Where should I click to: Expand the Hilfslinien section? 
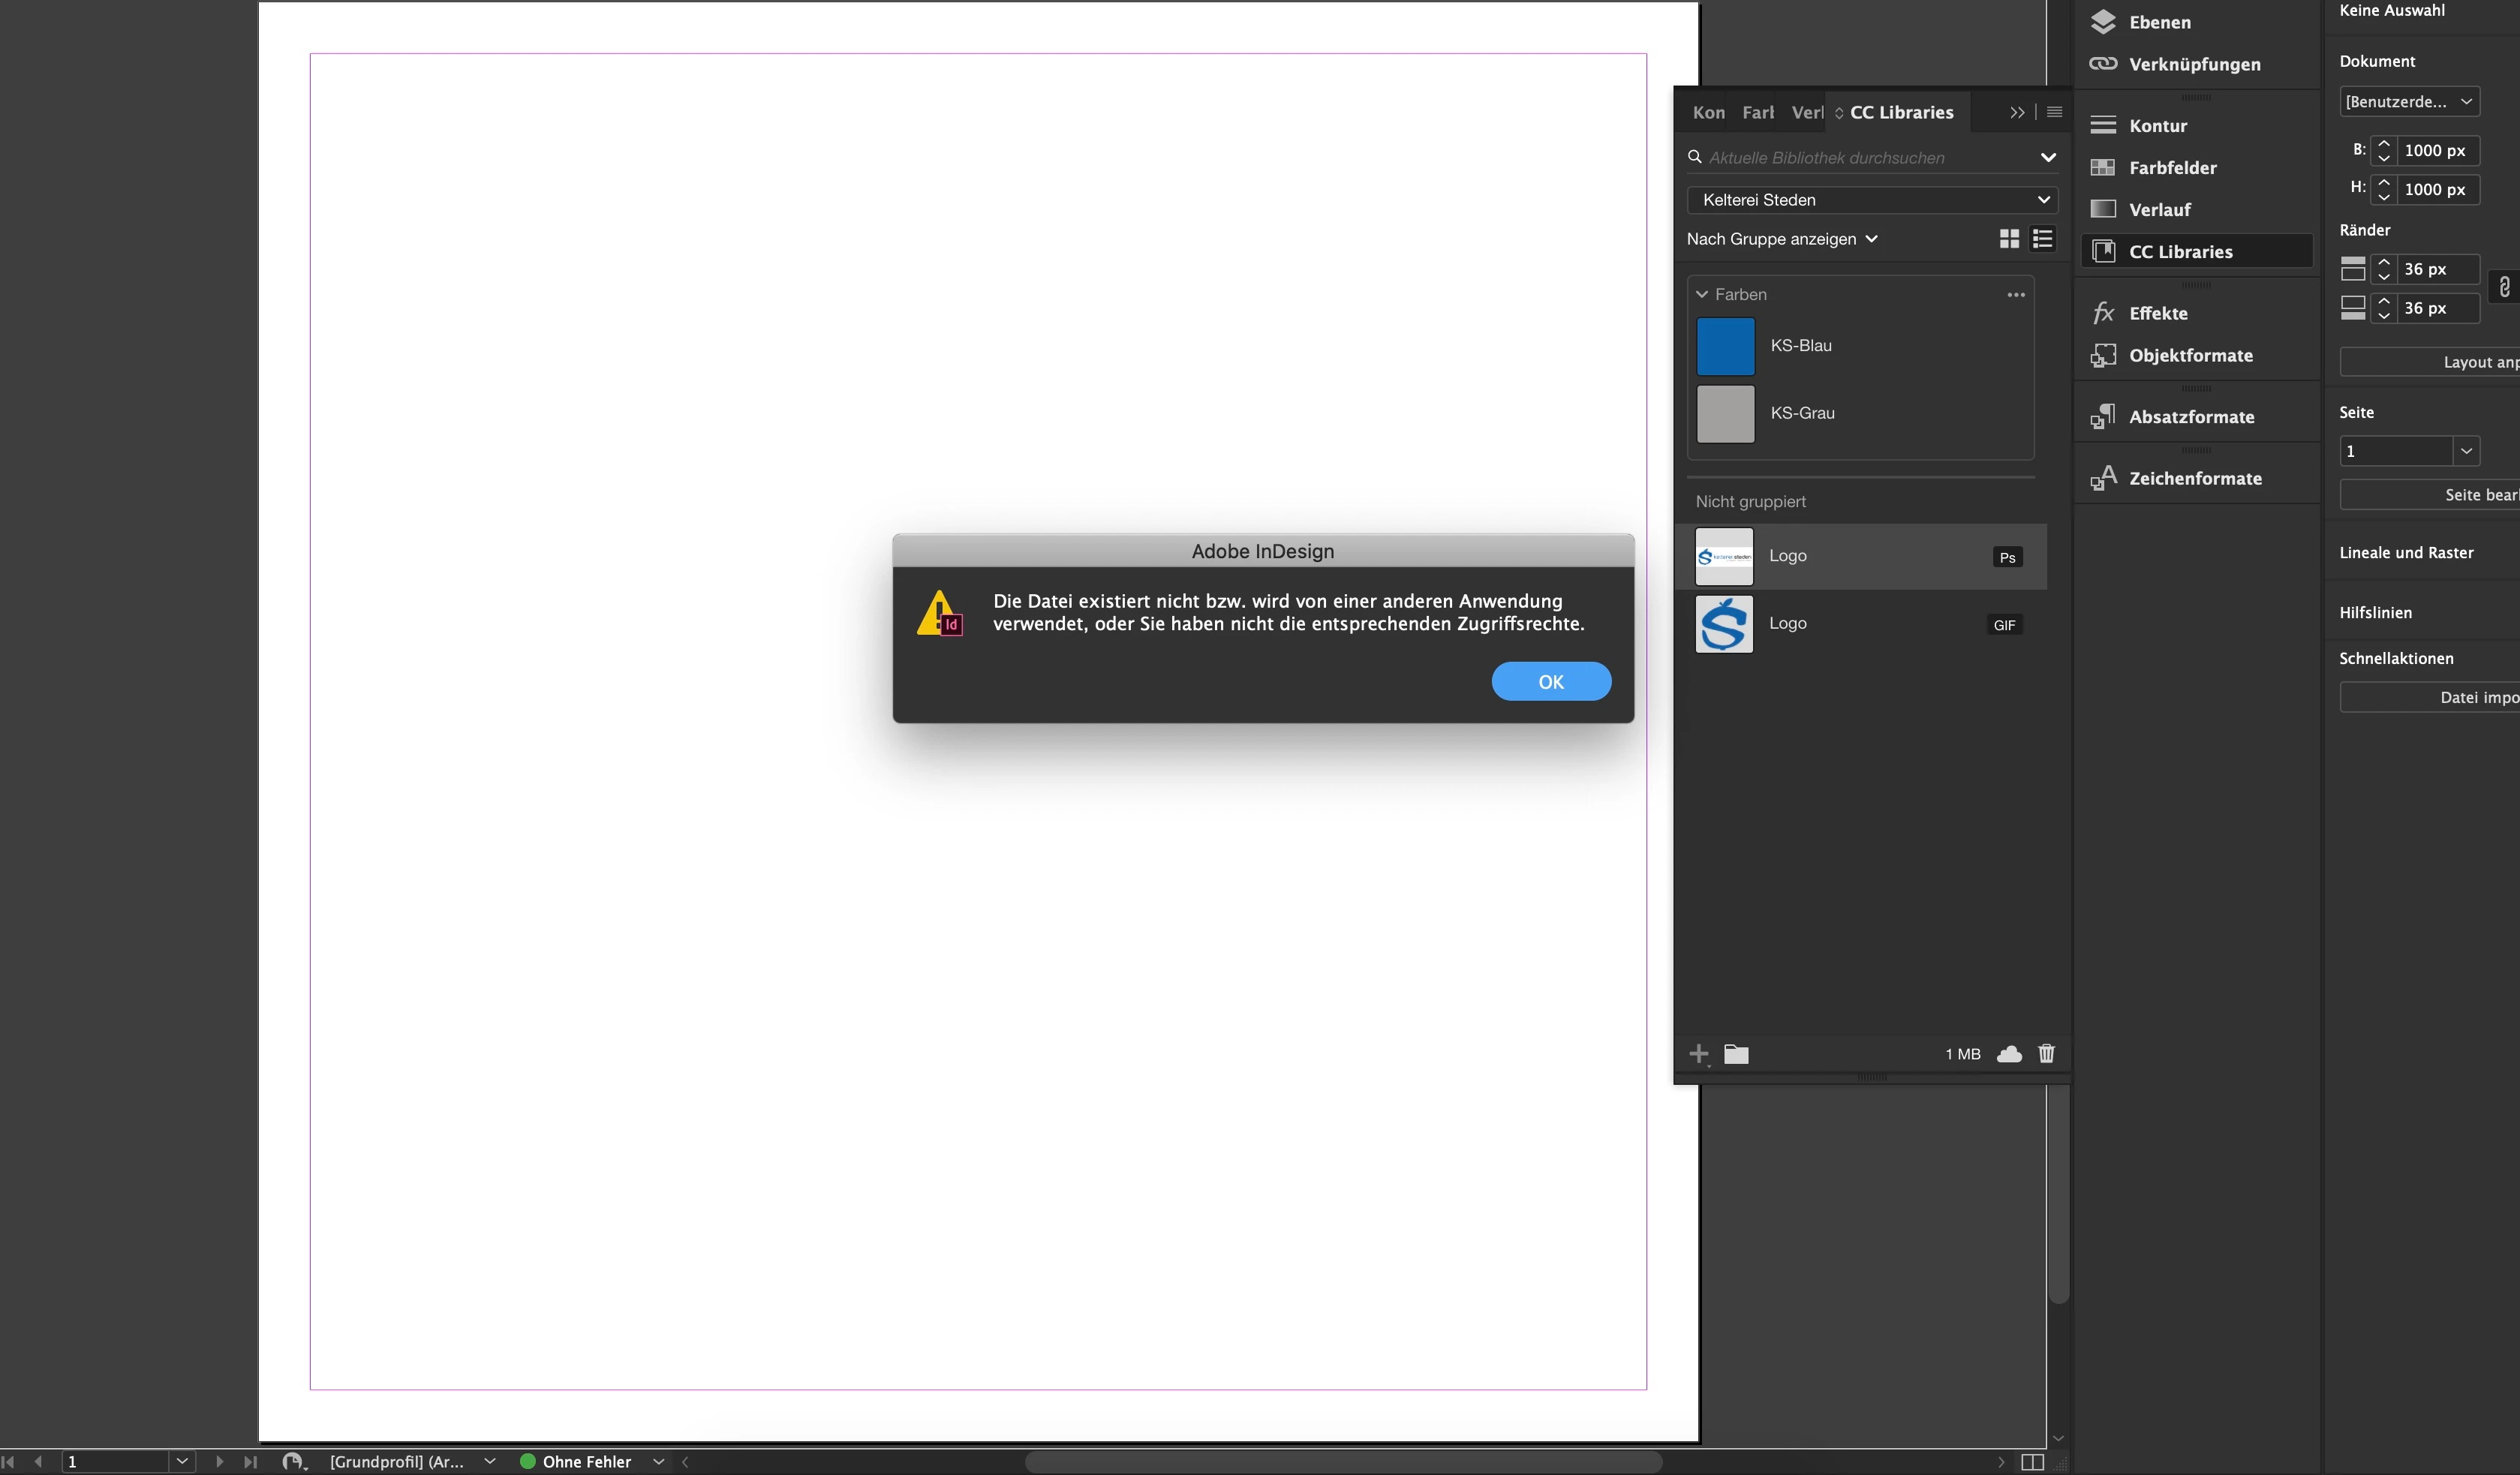click(x=2375, y=613)
